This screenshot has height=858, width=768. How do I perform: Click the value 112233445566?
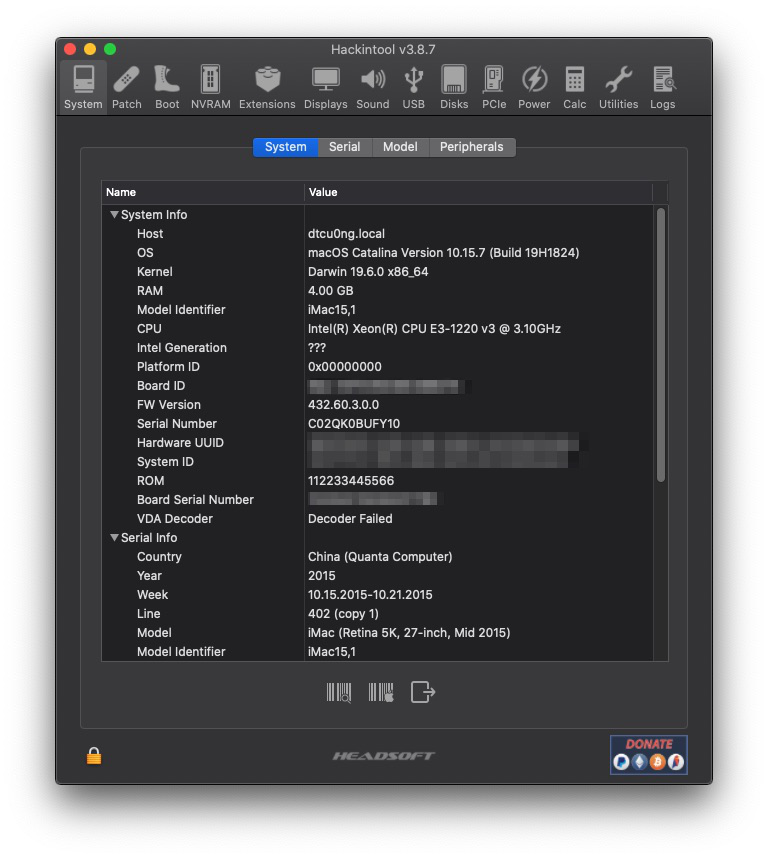[351, 480]
